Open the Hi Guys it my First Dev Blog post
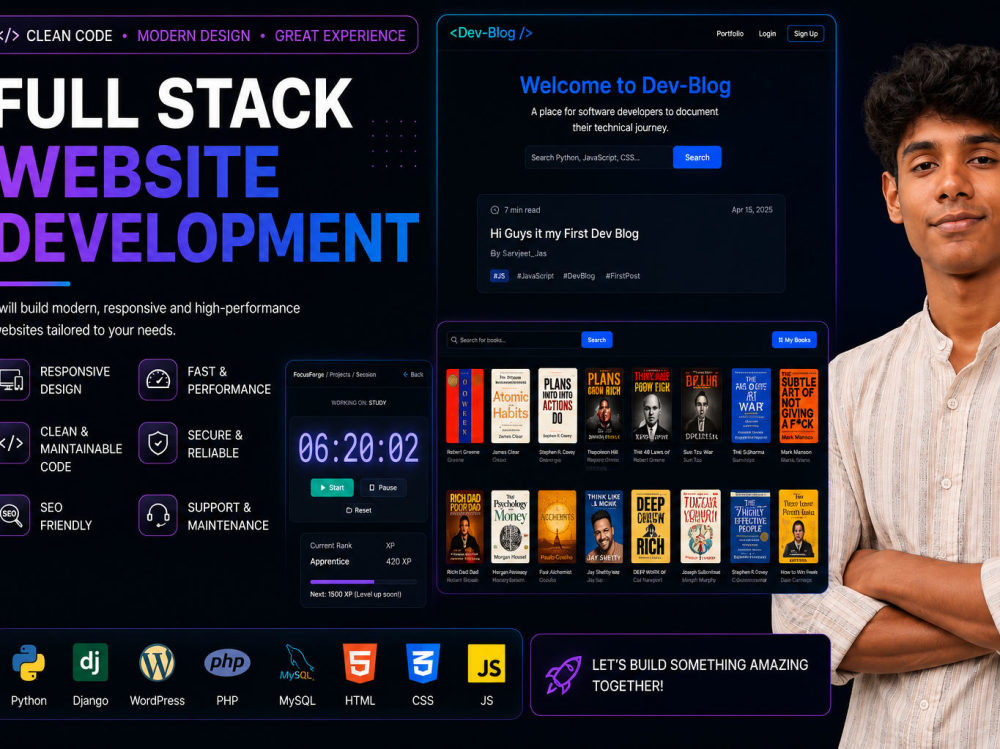1000x749 pixels. coord(564,234)
